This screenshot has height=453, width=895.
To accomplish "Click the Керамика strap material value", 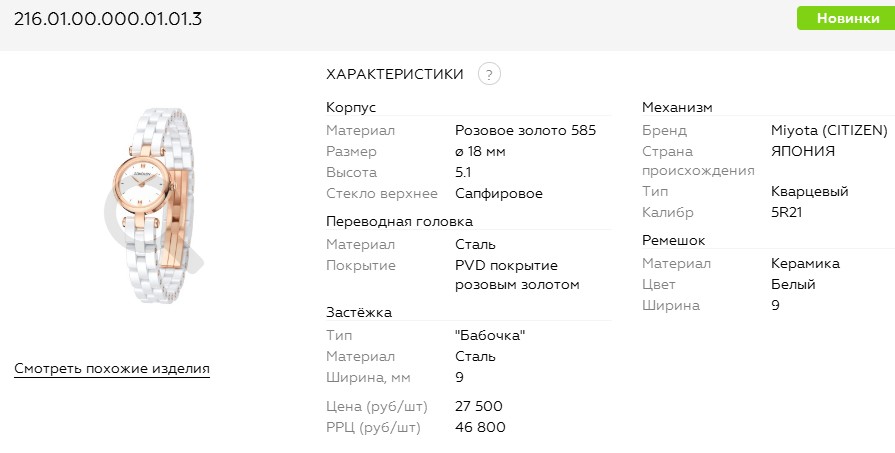I will click(x=805, y=264).
